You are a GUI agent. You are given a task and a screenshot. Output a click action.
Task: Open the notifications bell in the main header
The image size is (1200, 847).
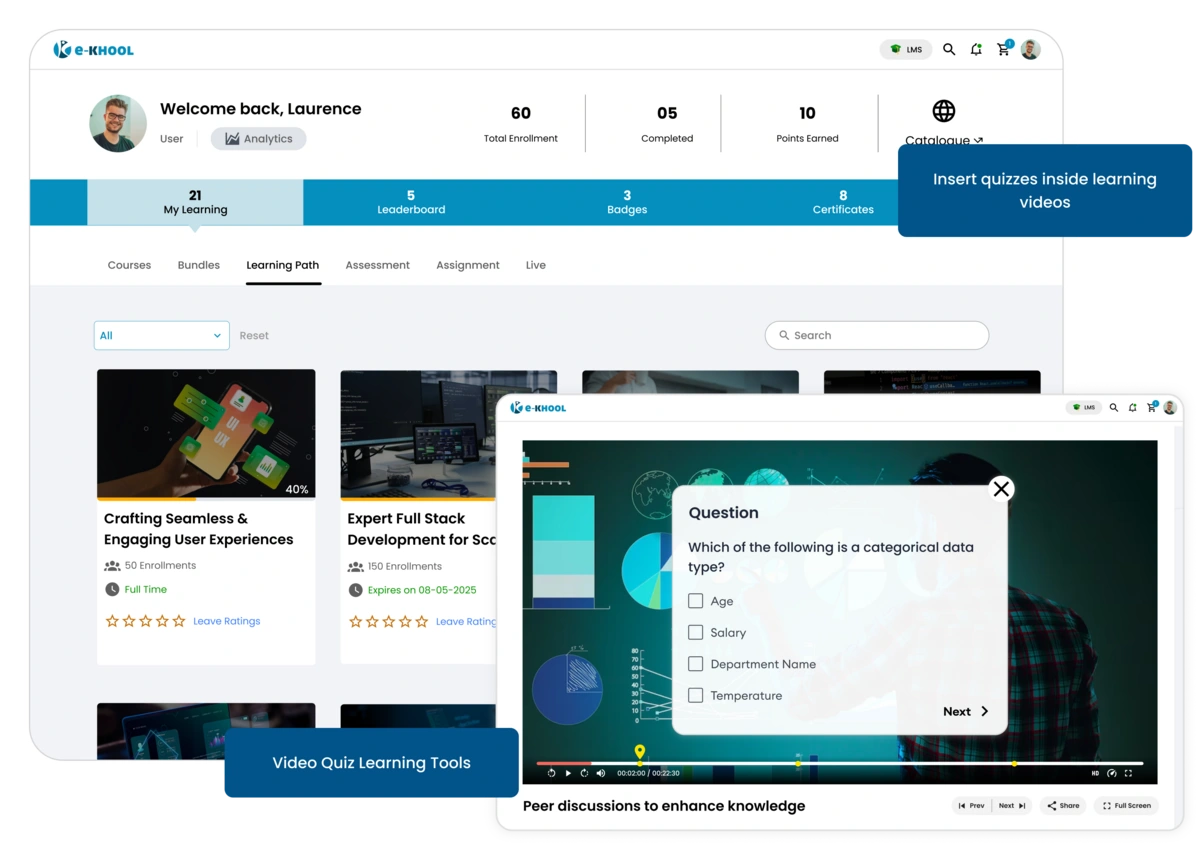tap(976, 49)
